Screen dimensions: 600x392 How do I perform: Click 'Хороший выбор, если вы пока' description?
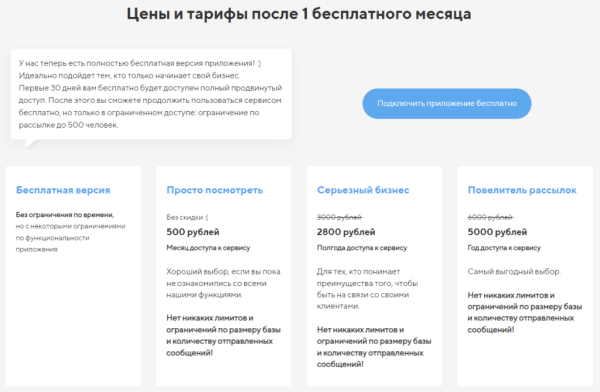[x=223, y=271]
